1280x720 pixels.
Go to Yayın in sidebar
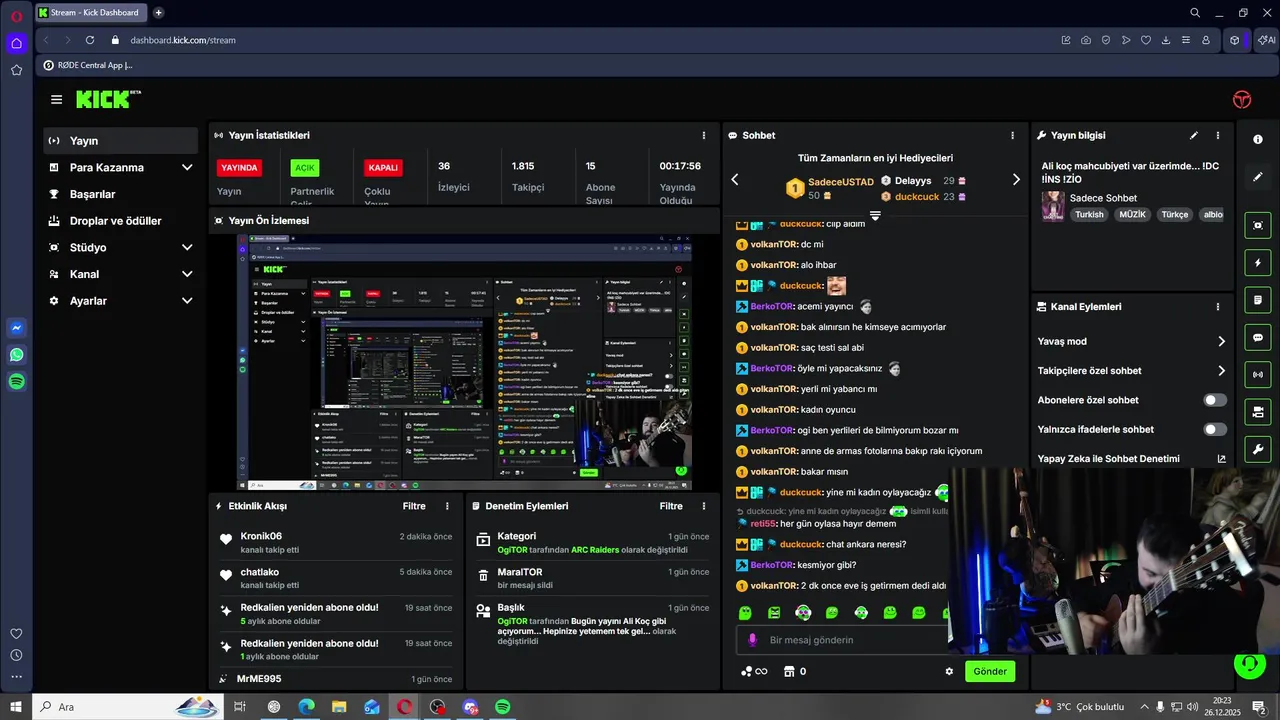click(x=121, y=141)
